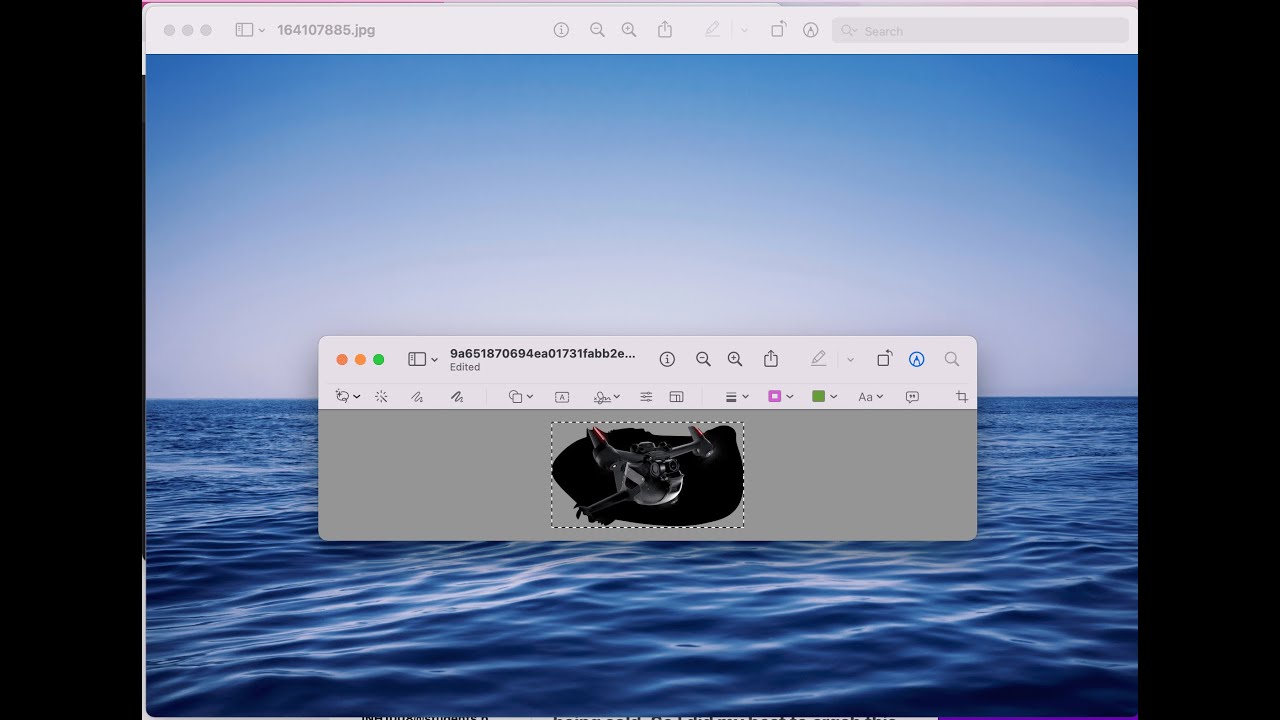The width and height of the screenshot is (1280, 720).
Task: Click the 9a651870694ea01731fabb2e title text
Action: tap(542, 353)
